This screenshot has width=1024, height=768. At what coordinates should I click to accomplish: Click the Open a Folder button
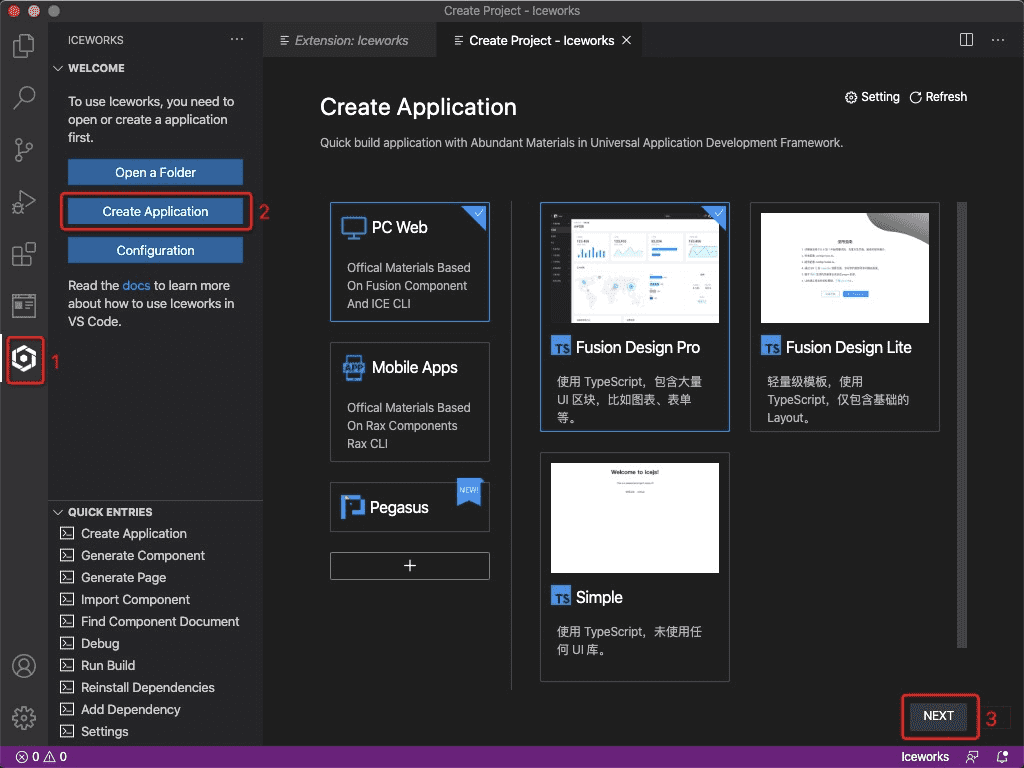(x=155, y=172)
